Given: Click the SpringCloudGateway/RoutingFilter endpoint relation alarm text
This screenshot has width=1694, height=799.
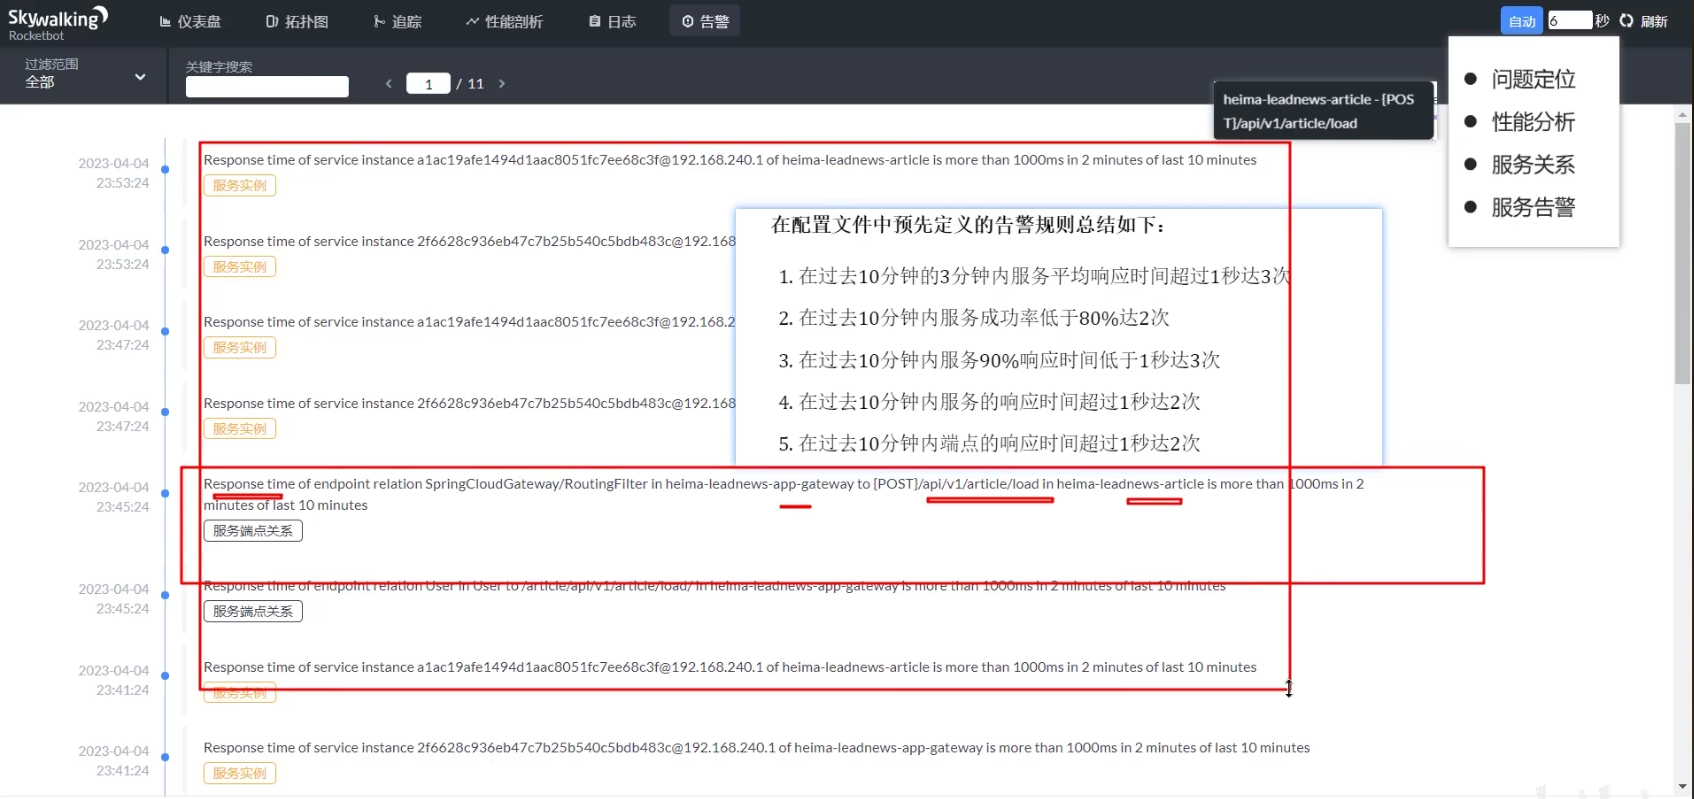Looking at the screenshot, I should [x=783, y=494].
